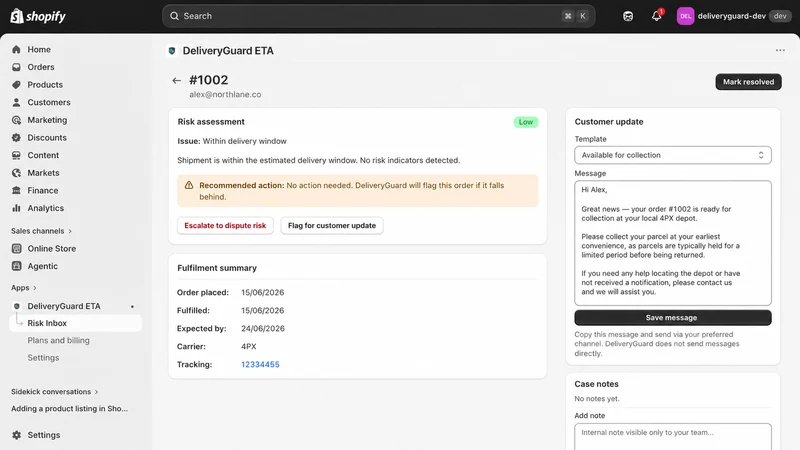Open tracking number 12334455 link
800x450 pixels.
click(260, 364)
